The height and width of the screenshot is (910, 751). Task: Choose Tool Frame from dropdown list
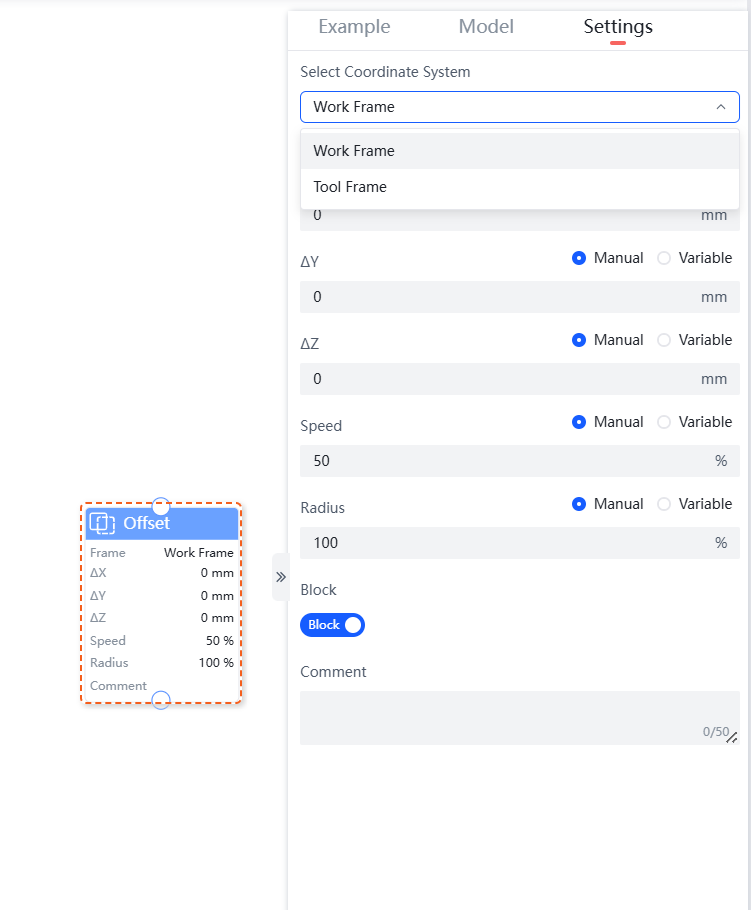pos(350,187)
